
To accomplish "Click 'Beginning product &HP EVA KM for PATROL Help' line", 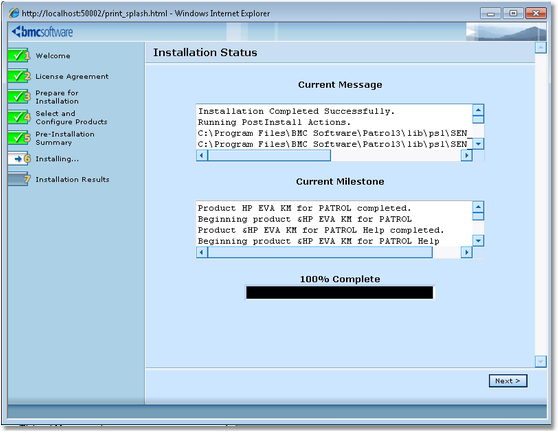I will (319, 241).
